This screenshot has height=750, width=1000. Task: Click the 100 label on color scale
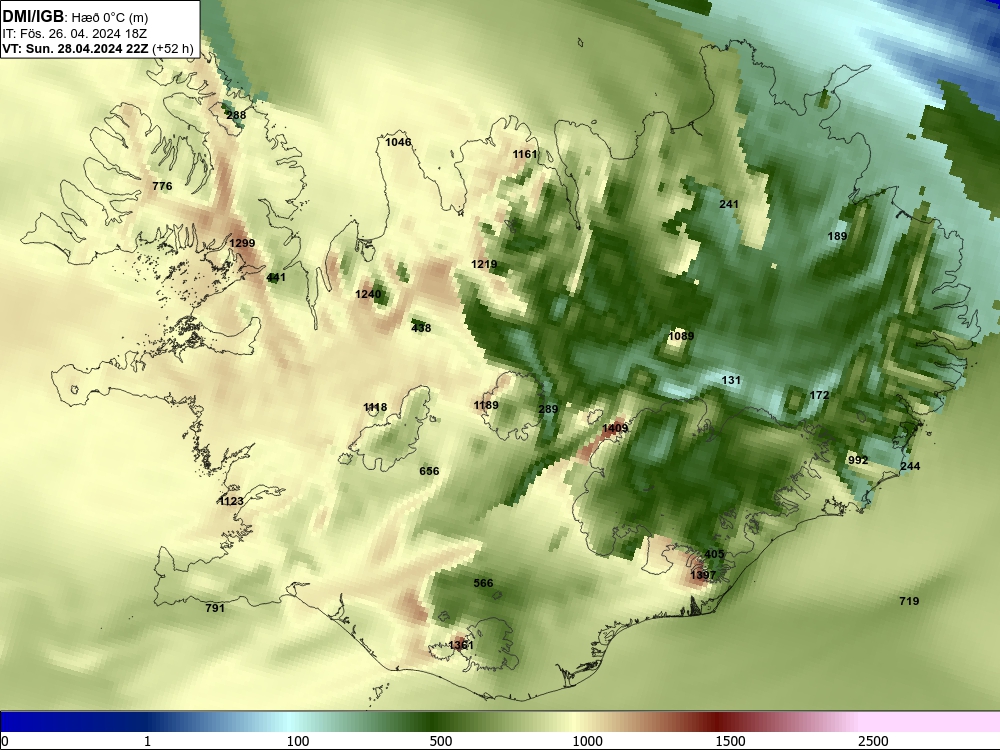298,741
